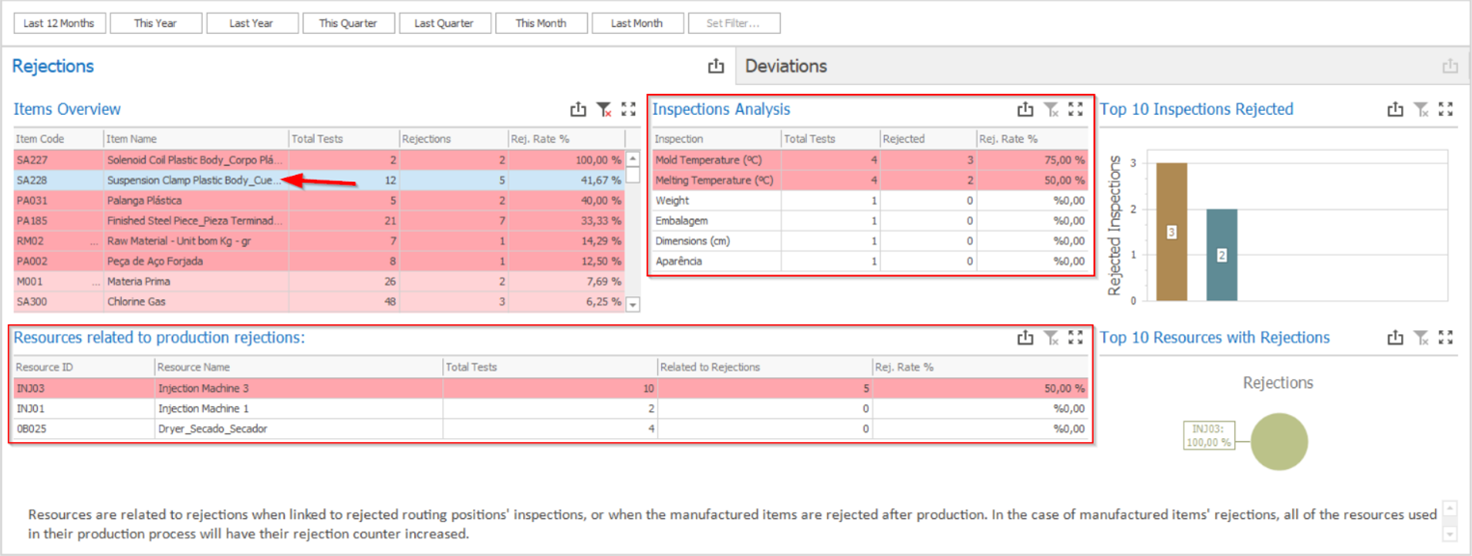Maximize the Top 10 Resources with Rejections panel

pyautogui.click(x=1445, y=338)
